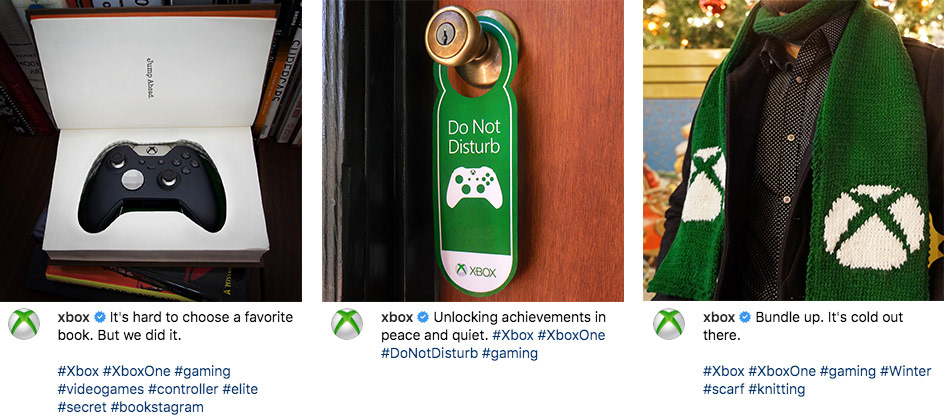Screen dimensions: 944x420
Task: Click the Xbox avatar beside the book caption
Action: tap(24, 324)
